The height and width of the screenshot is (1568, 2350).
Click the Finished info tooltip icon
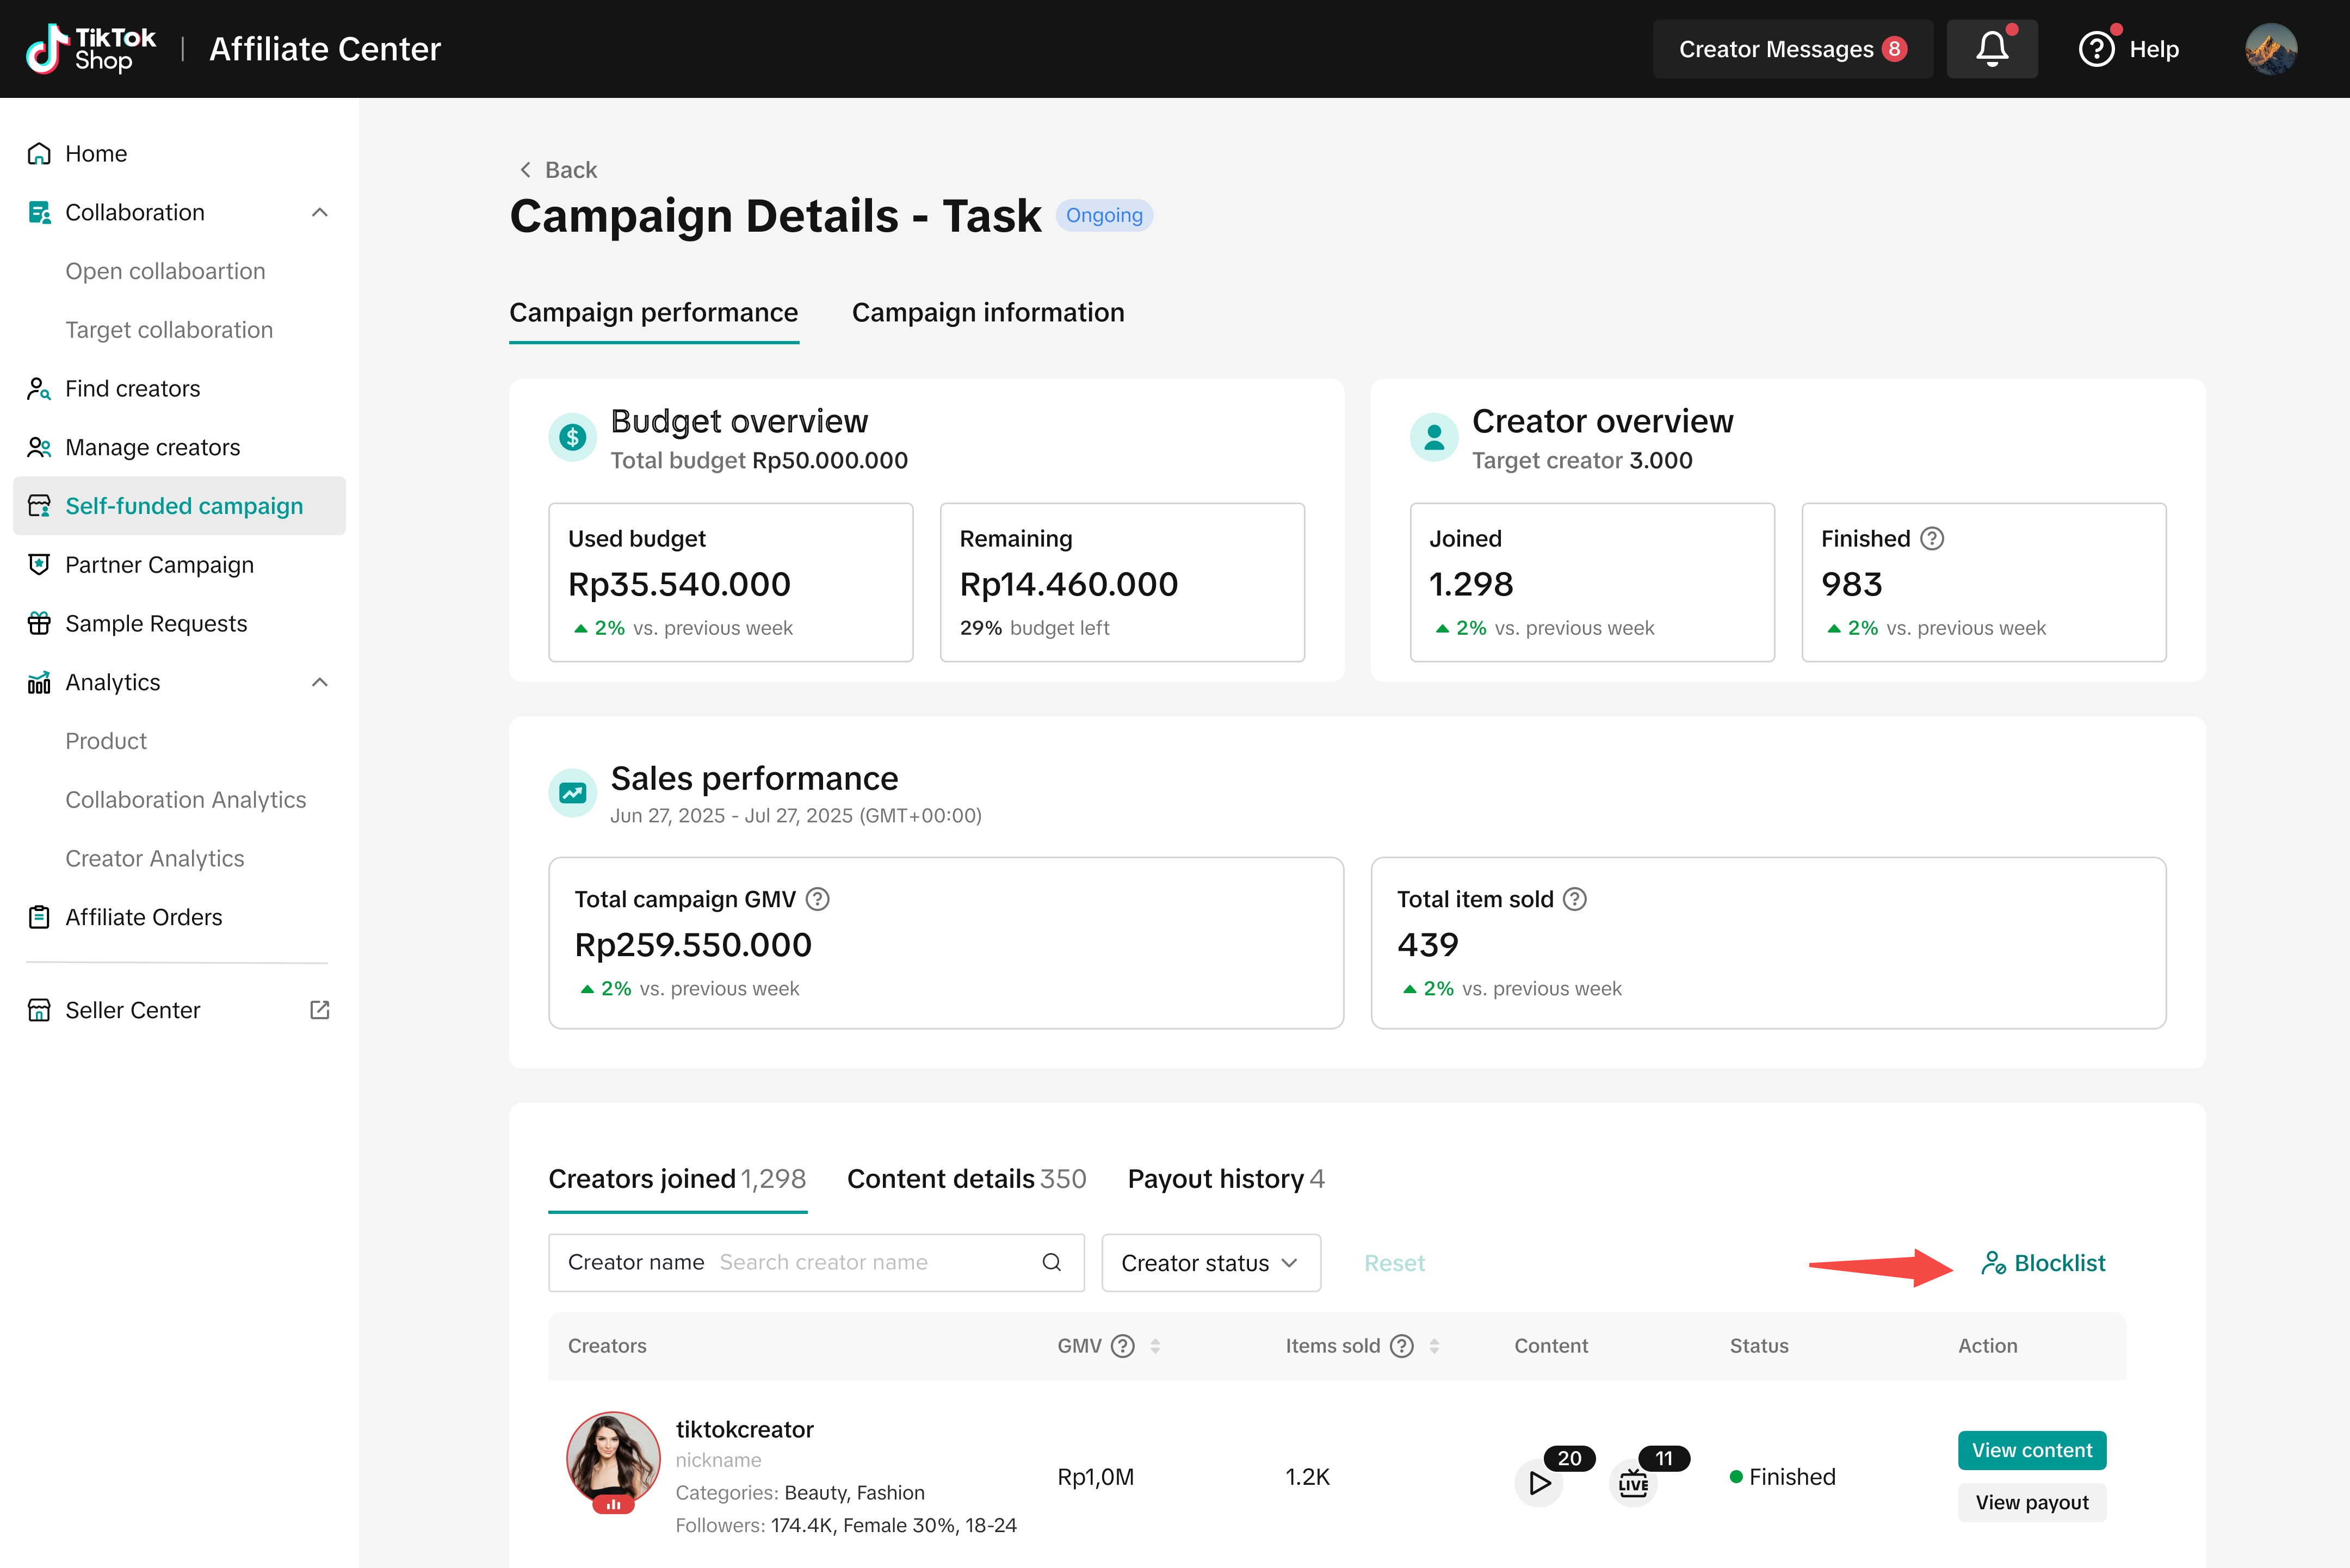pyautogui.click(x=1932, y=539)
